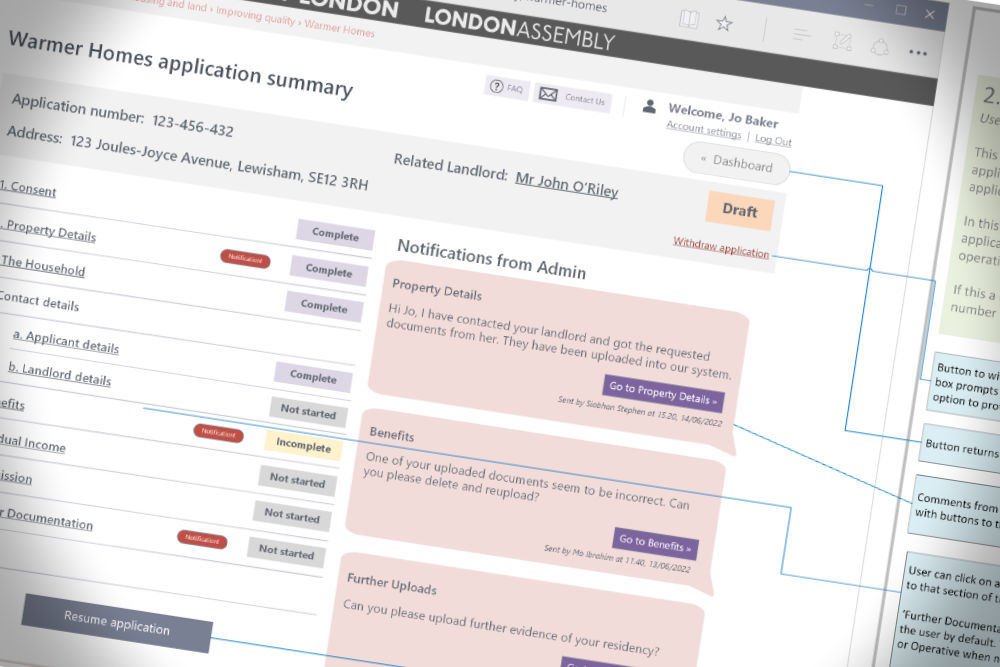
Task: Open the browser hub lines icon
Action: 801,36
